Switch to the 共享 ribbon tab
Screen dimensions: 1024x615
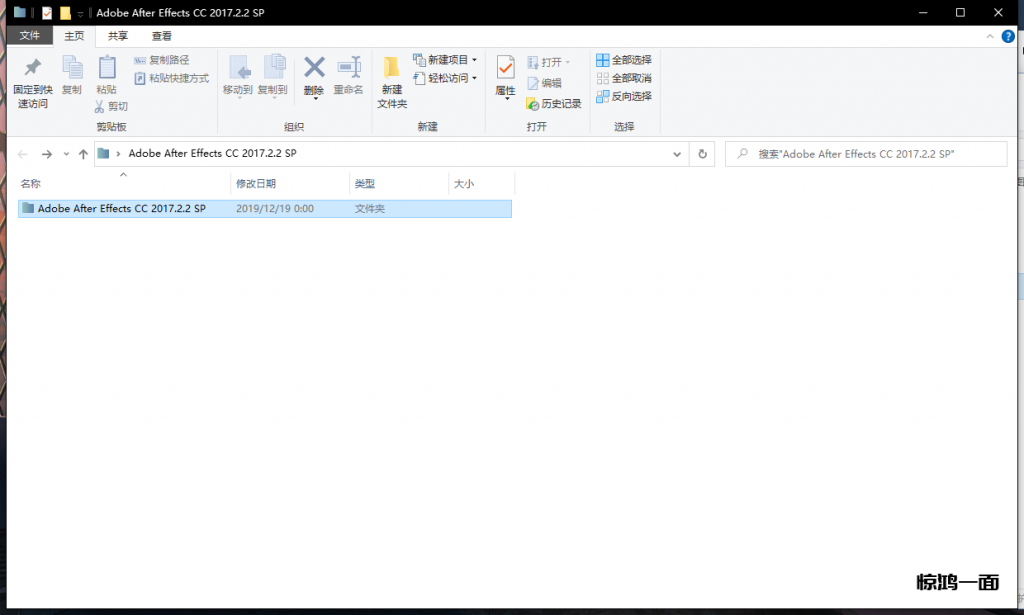point(118,36)
